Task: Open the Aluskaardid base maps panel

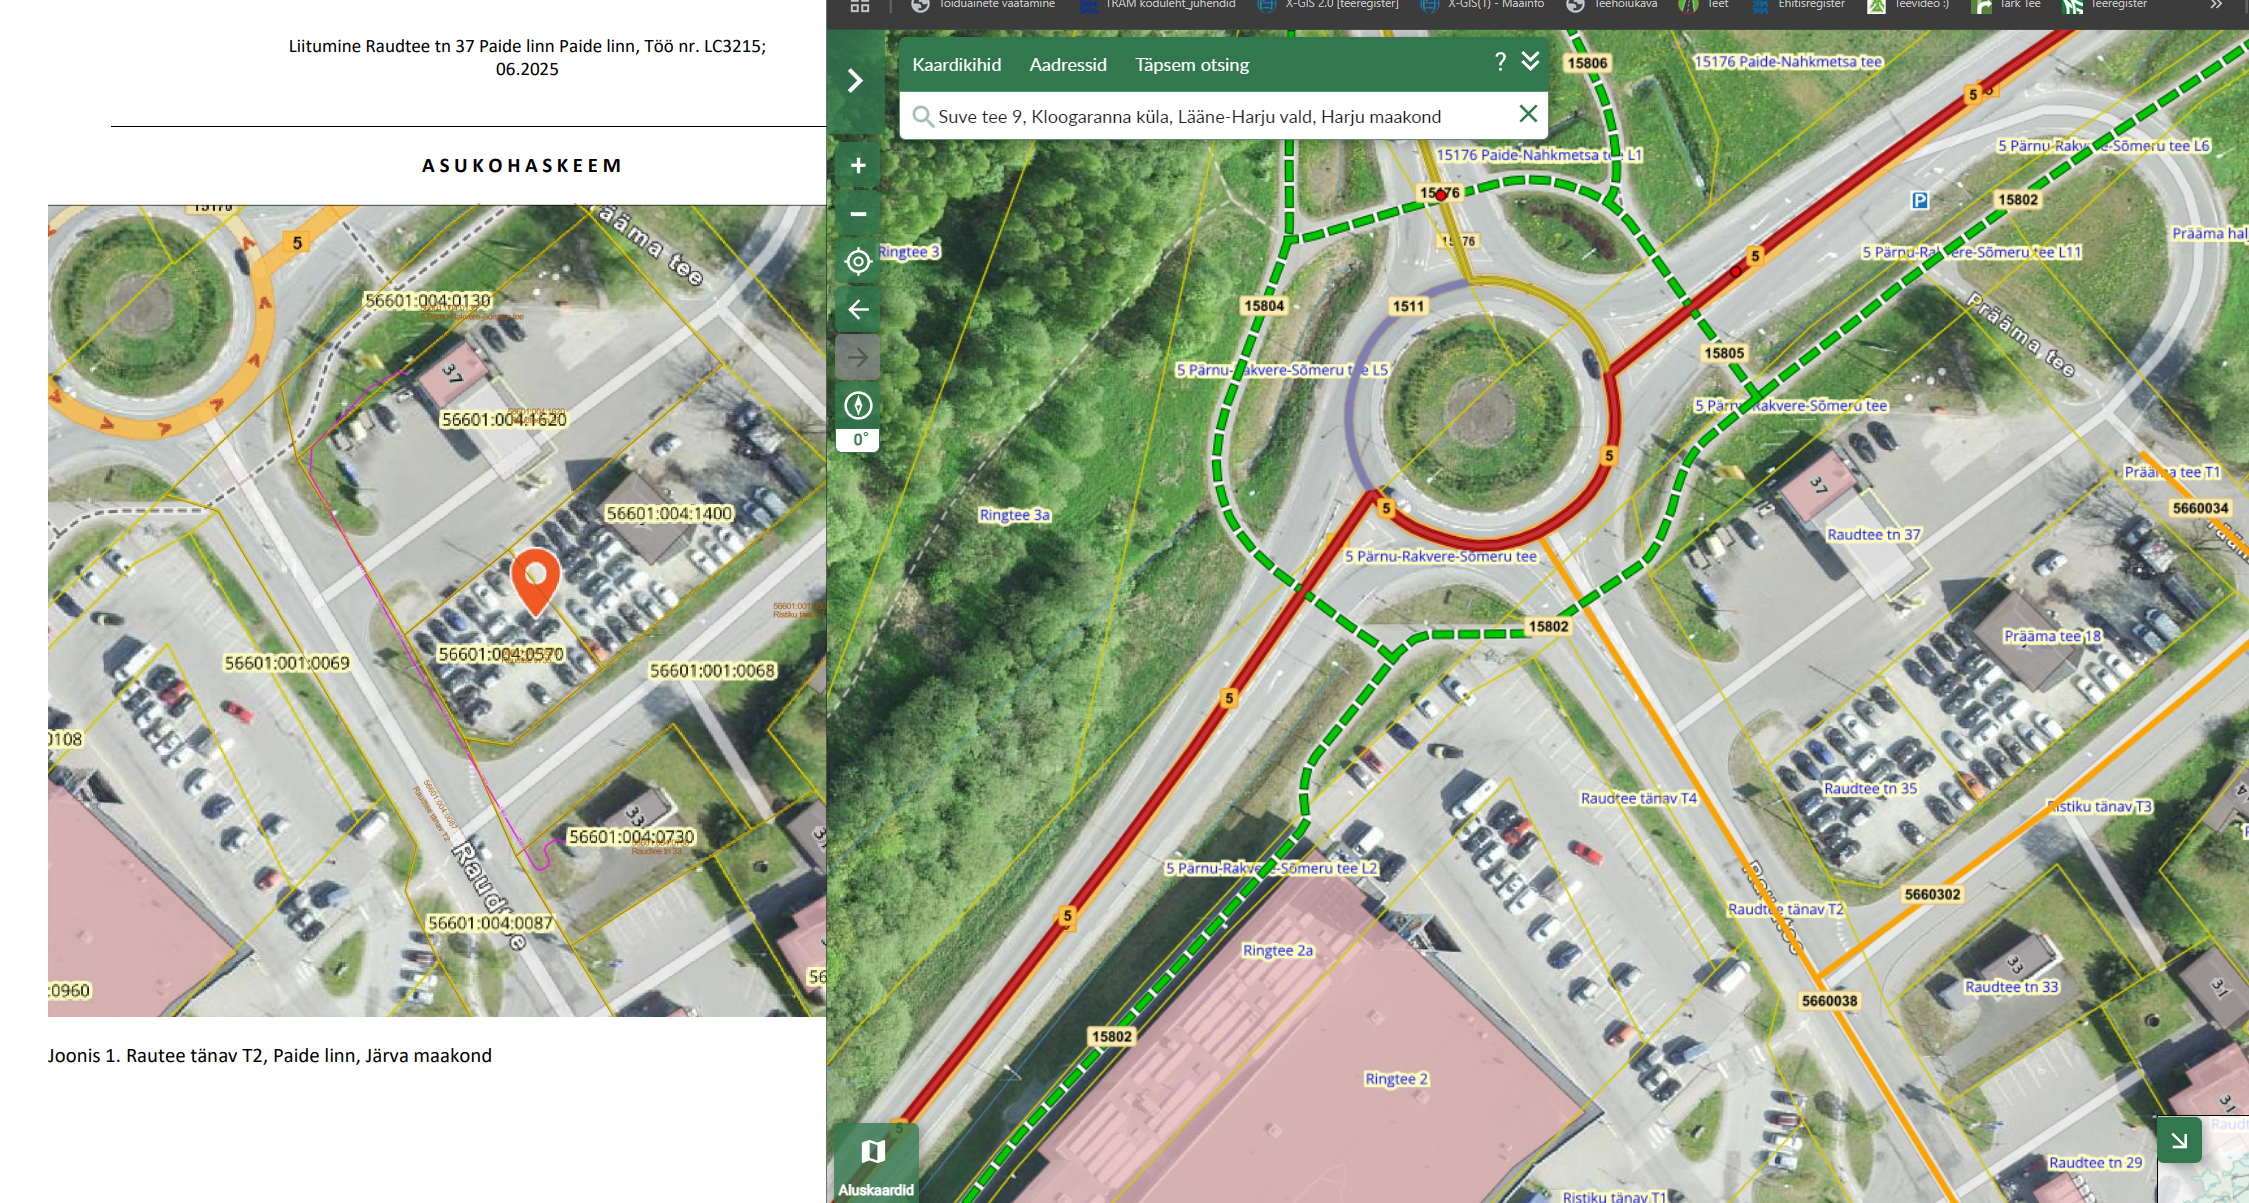Action: pyautogui.click(x=875, y=1165)
